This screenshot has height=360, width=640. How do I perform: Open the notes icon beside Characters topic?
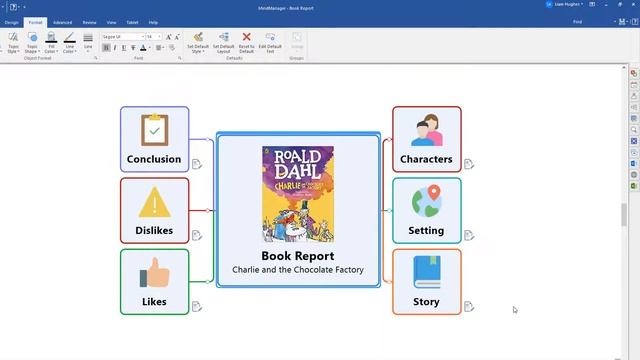point(469,164)
